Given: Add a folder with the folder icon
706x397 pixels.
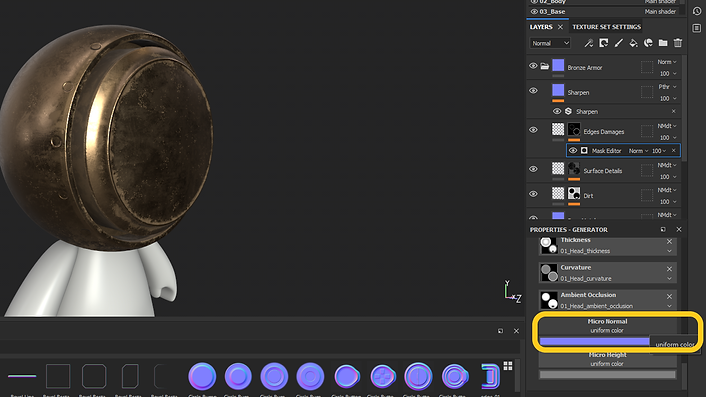Looking at the screenshot, I should [663, 43].
